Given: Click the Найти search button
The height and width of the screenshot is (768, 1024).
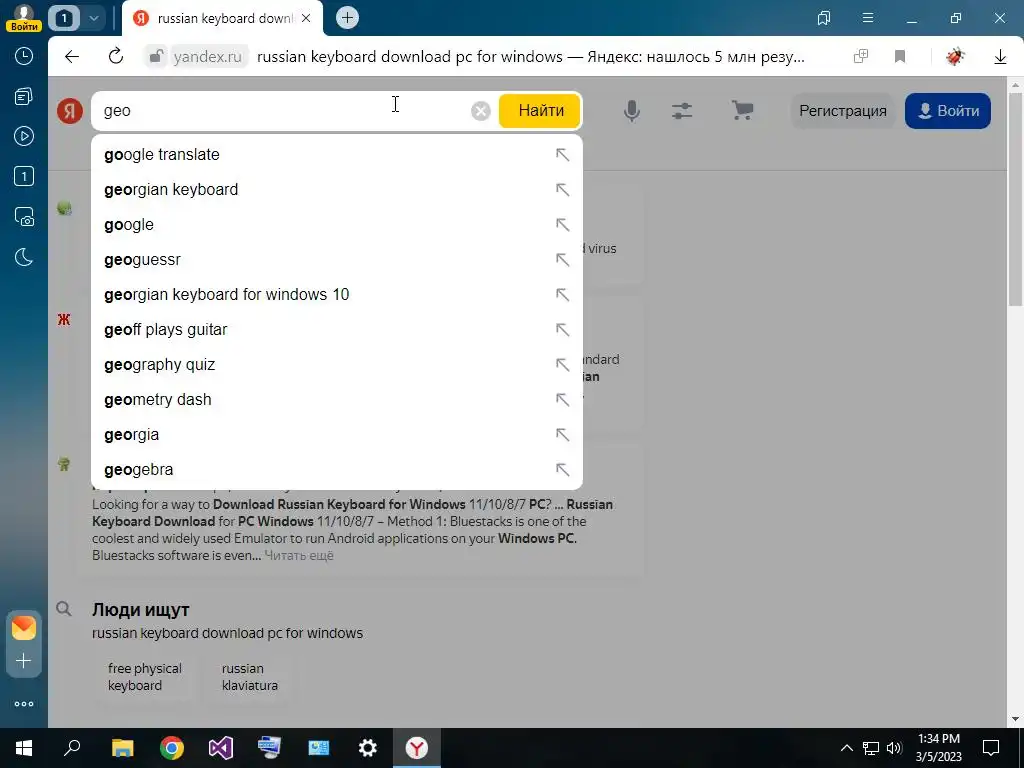Looking at the screenshot, I should [541, 111].
